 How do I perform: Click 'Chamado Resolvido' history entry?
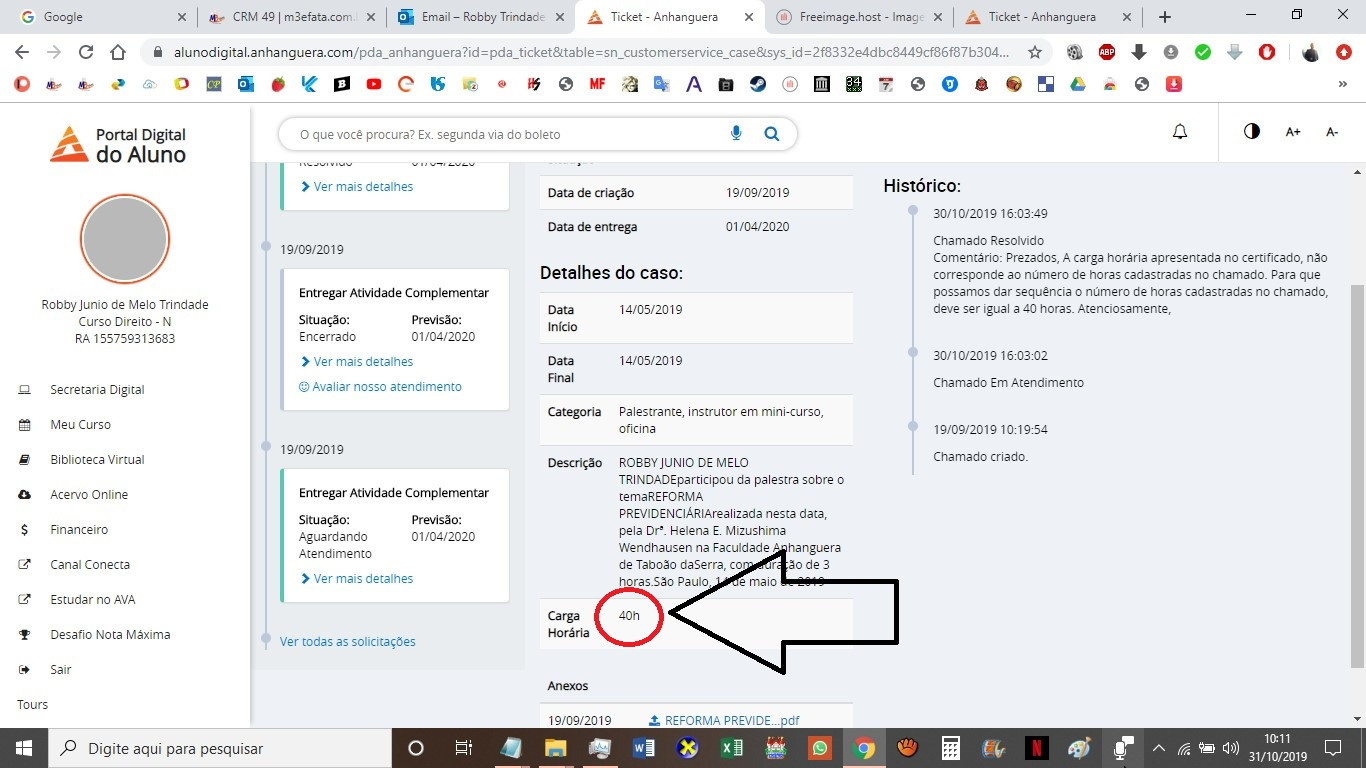click(x=988, y=241)
